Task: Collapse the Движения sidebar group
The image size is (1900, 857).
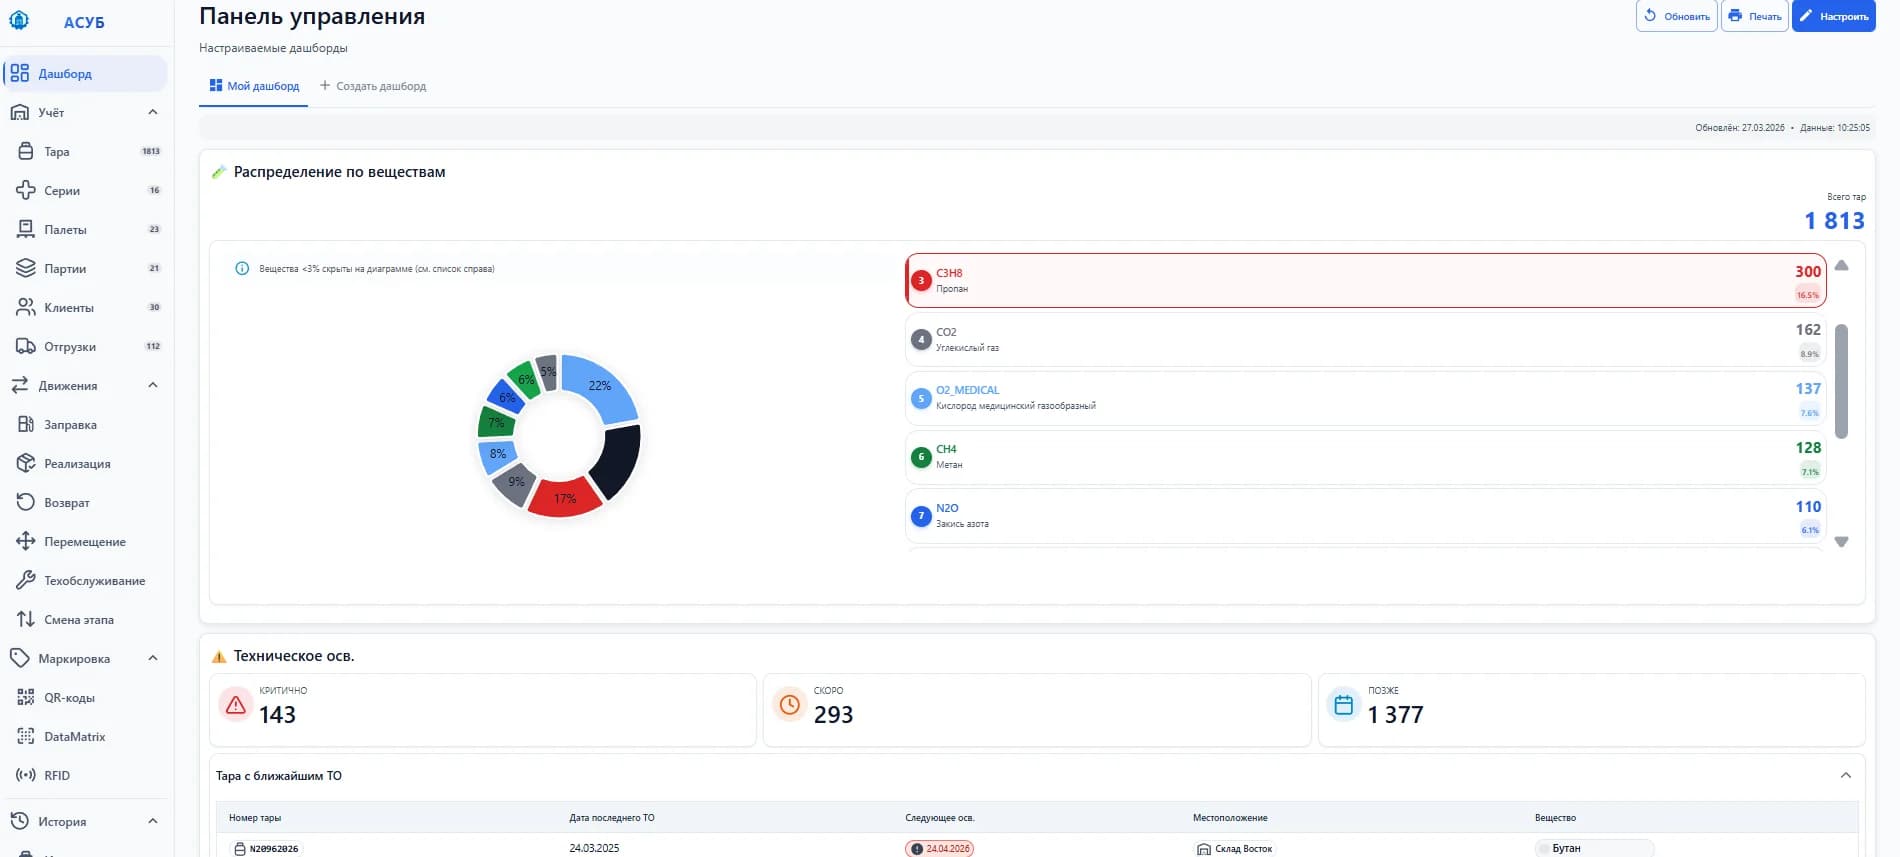Action: pos(153,385)
